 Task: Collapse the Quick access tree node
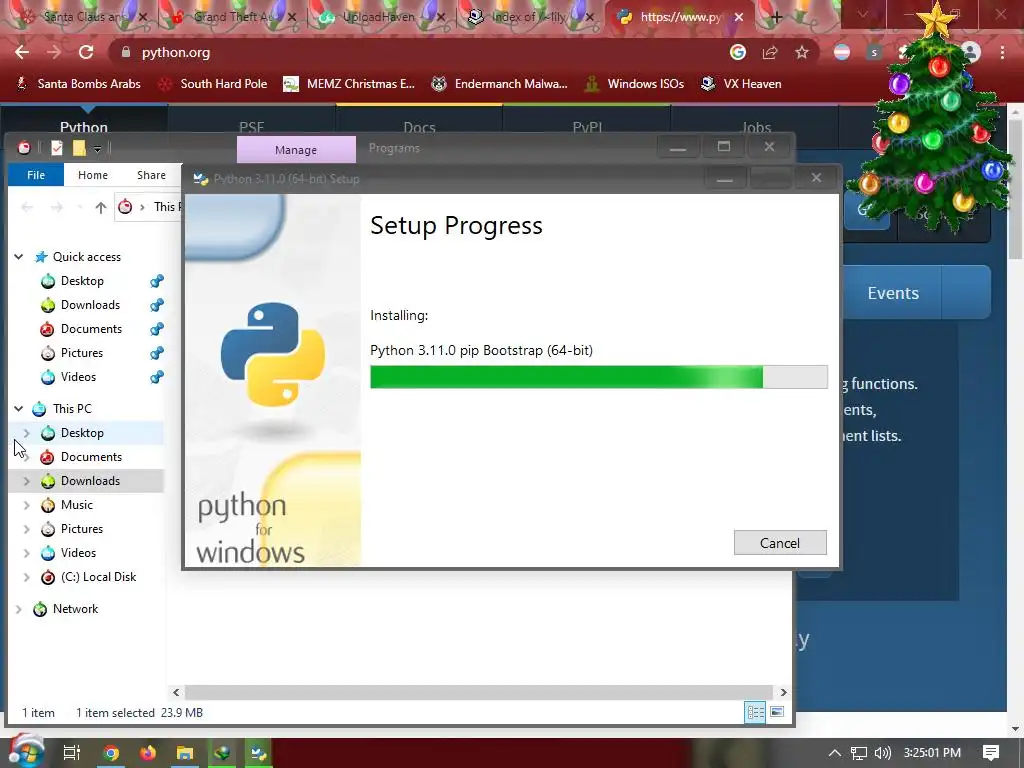(x=19, y=257)
